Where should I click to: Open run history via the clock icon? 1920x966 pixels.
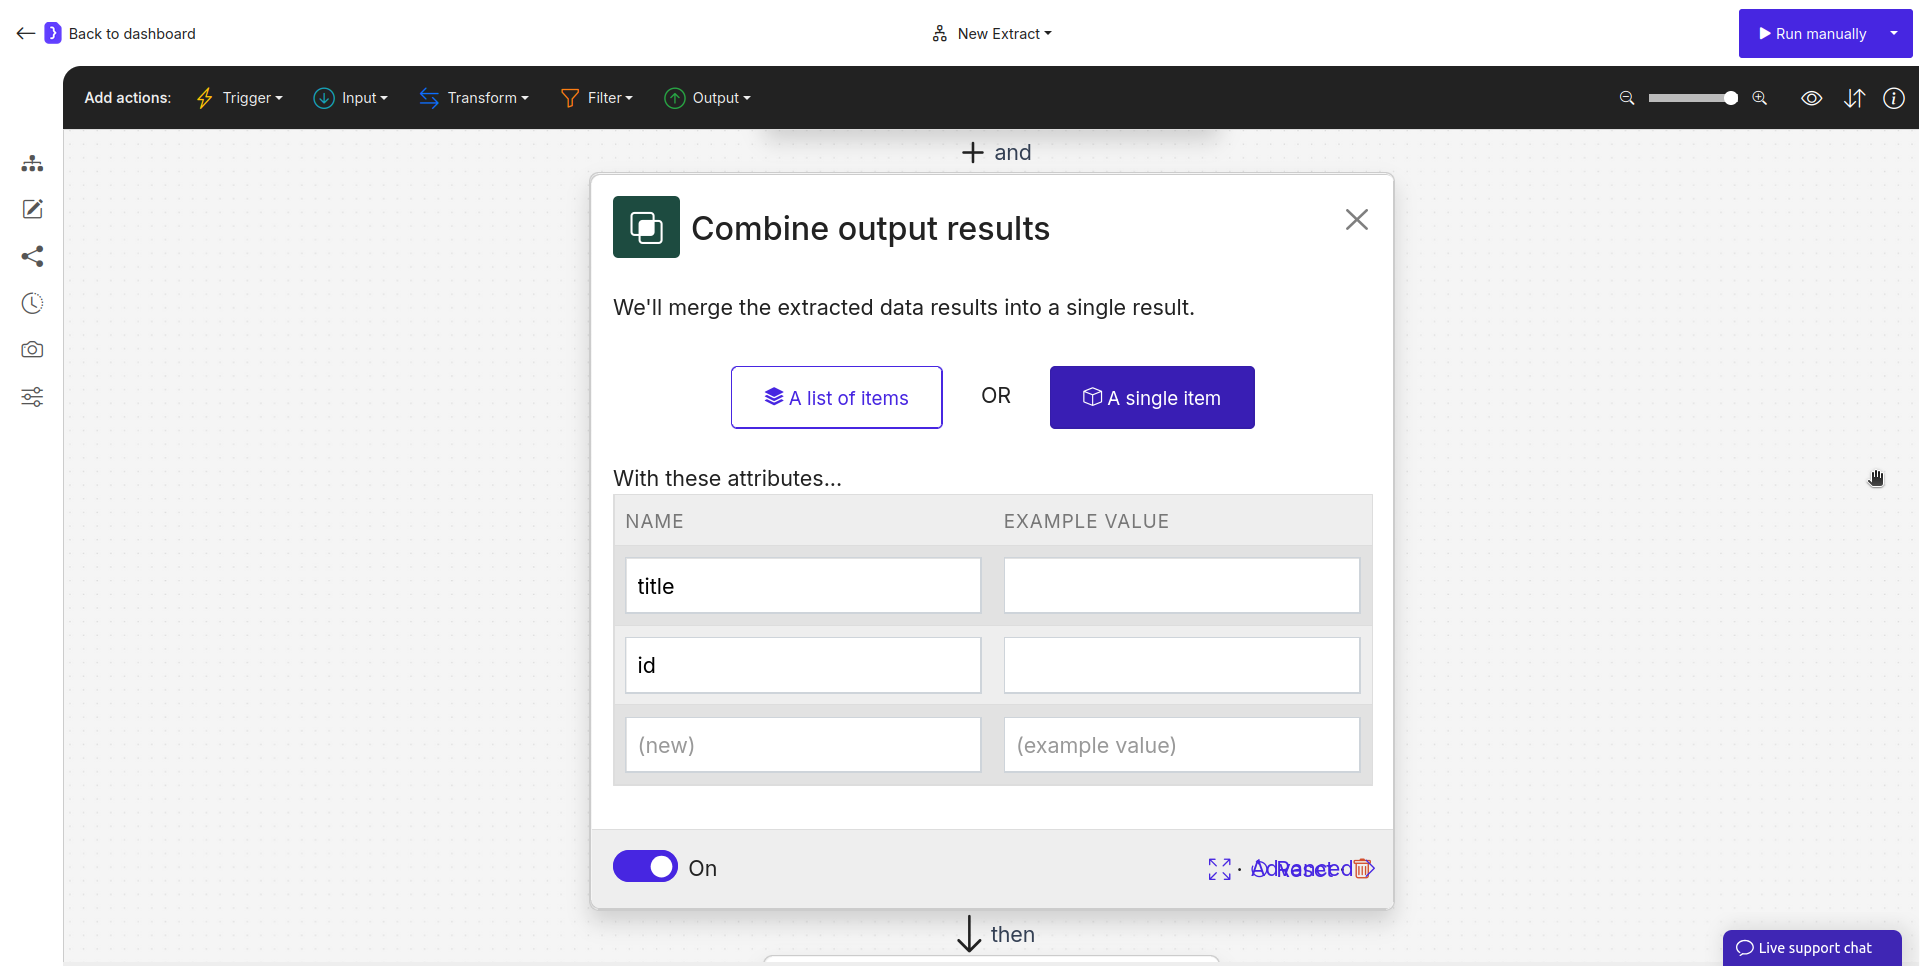32,303
